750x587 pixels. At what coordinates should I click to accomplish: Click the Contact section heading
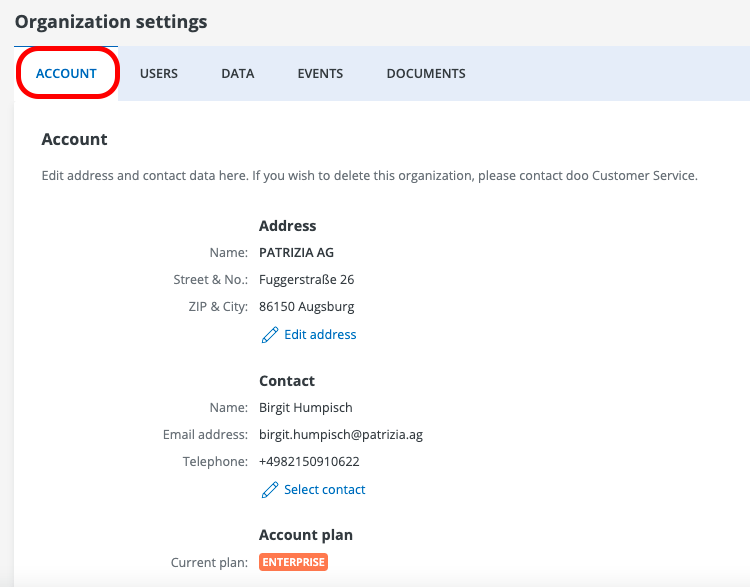(x=287, y=381)
